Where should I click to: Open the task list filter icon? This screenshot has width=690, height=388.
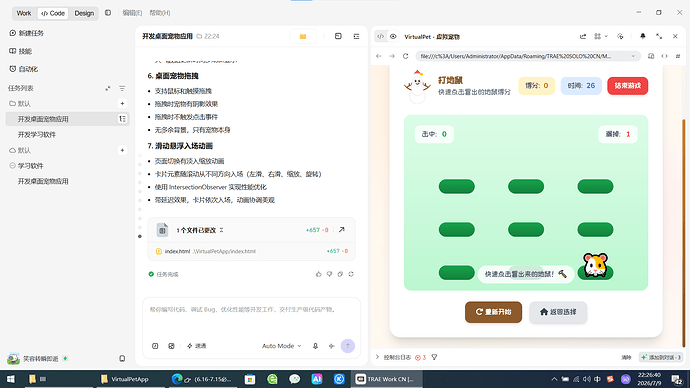tap(122, 88)
